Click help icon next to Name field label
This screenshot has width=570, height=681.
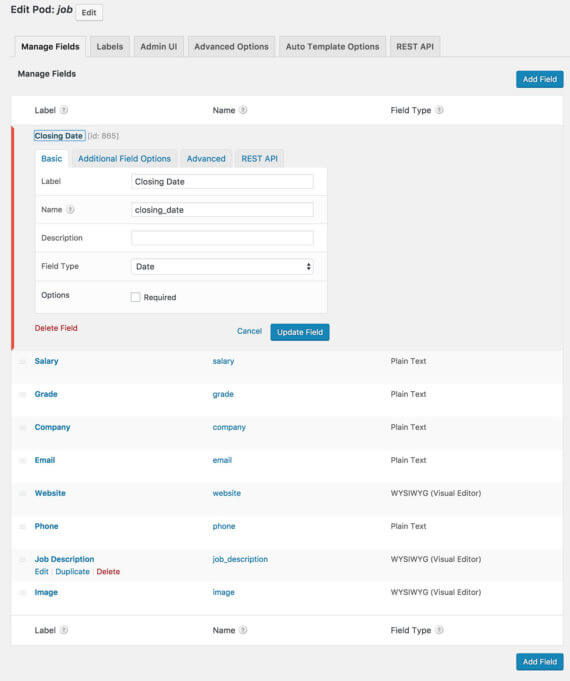(x=70, y=209)
